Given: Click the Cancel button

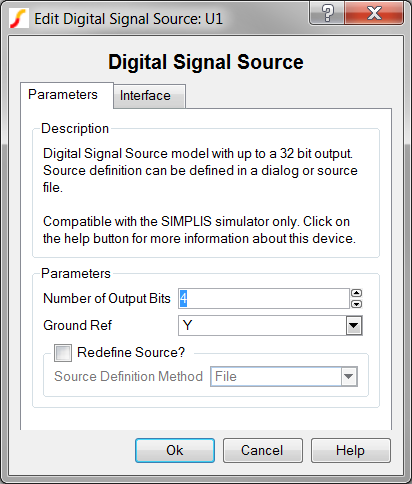Looking at the screenshot, I should pos(263,450).
